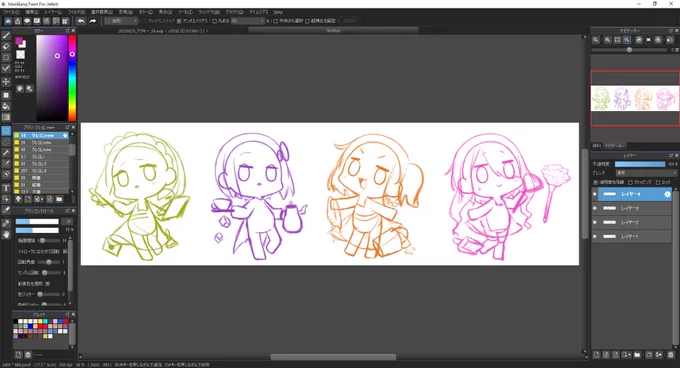Click the navigator preview thumbnail
Screen dimensions: 680x368
coord(635,98)
